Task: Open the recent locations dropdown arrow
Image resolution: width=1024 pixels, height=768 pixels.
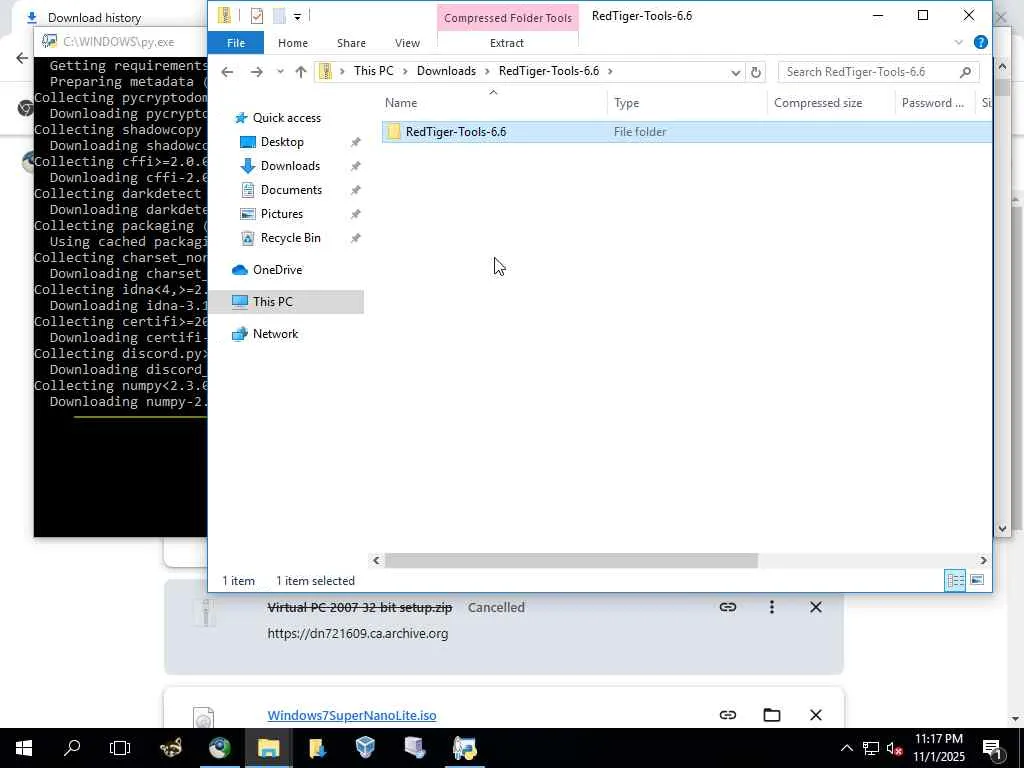Action: pyautogui.click(x=280, y=72)
